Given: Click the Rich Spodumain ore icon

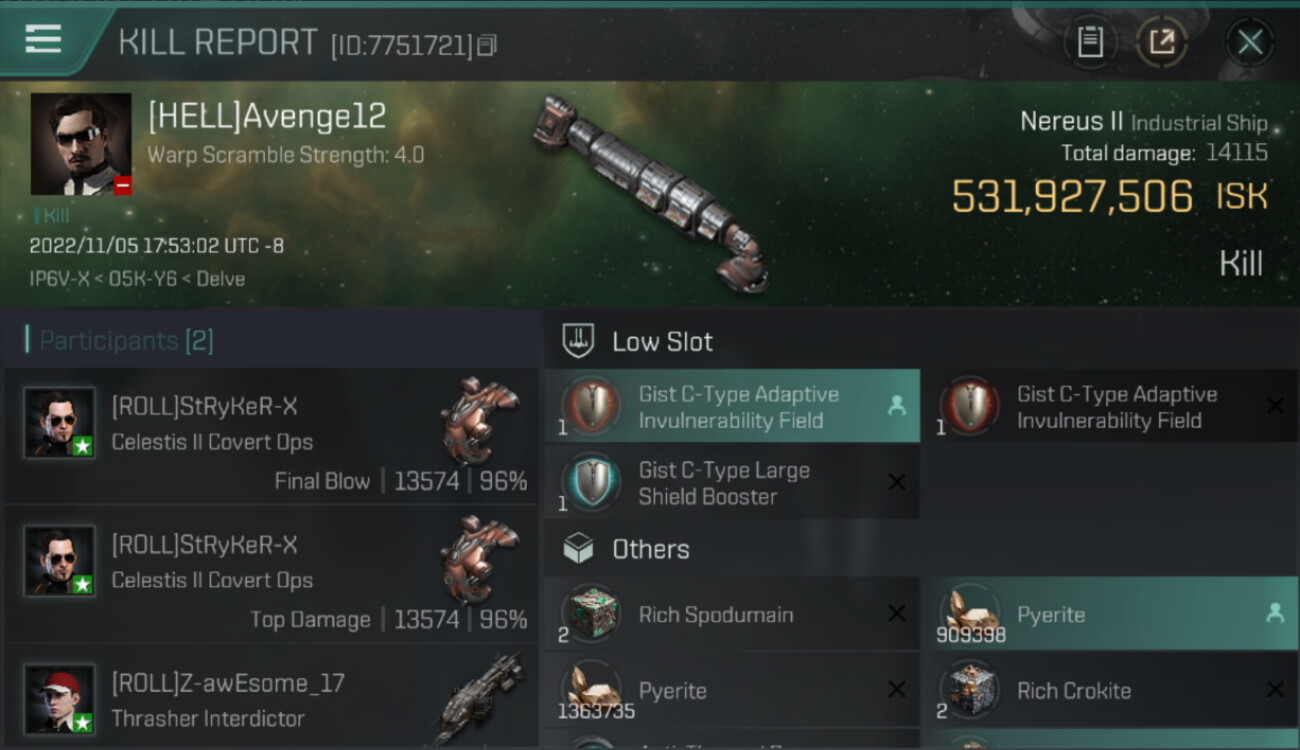Looking at the screenshot, I should [x=592, y=612].
